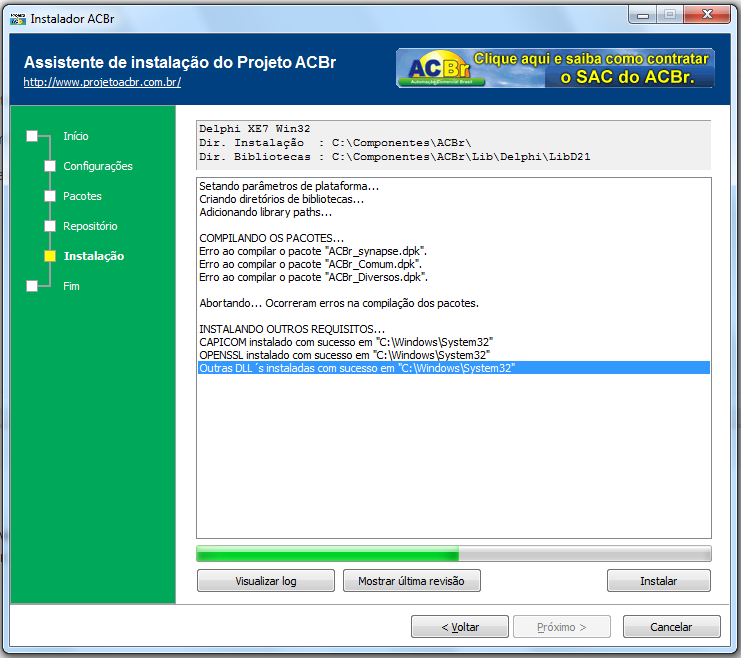Select the Pacotes step in sidebar

click(82, 196)
